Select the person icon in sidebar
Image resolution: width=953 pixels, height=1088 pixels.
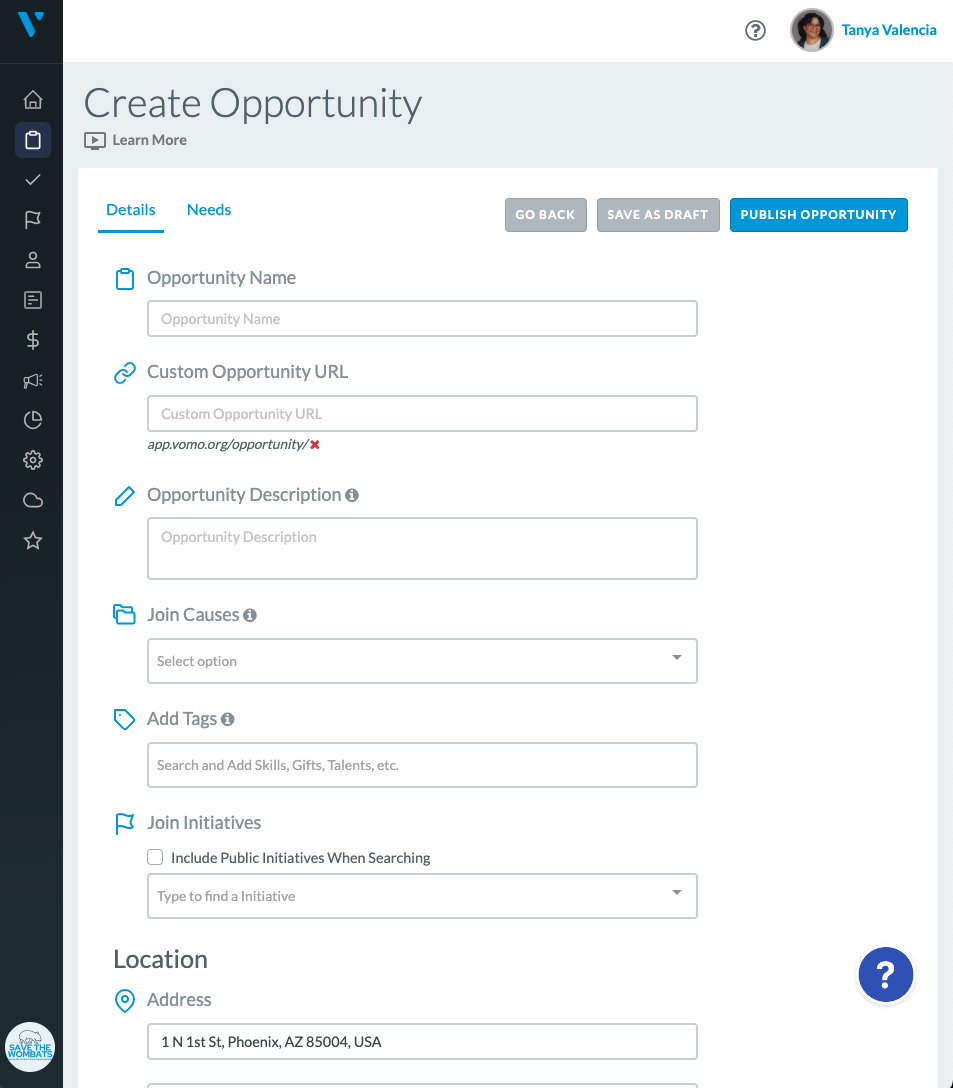pos(33,260)
